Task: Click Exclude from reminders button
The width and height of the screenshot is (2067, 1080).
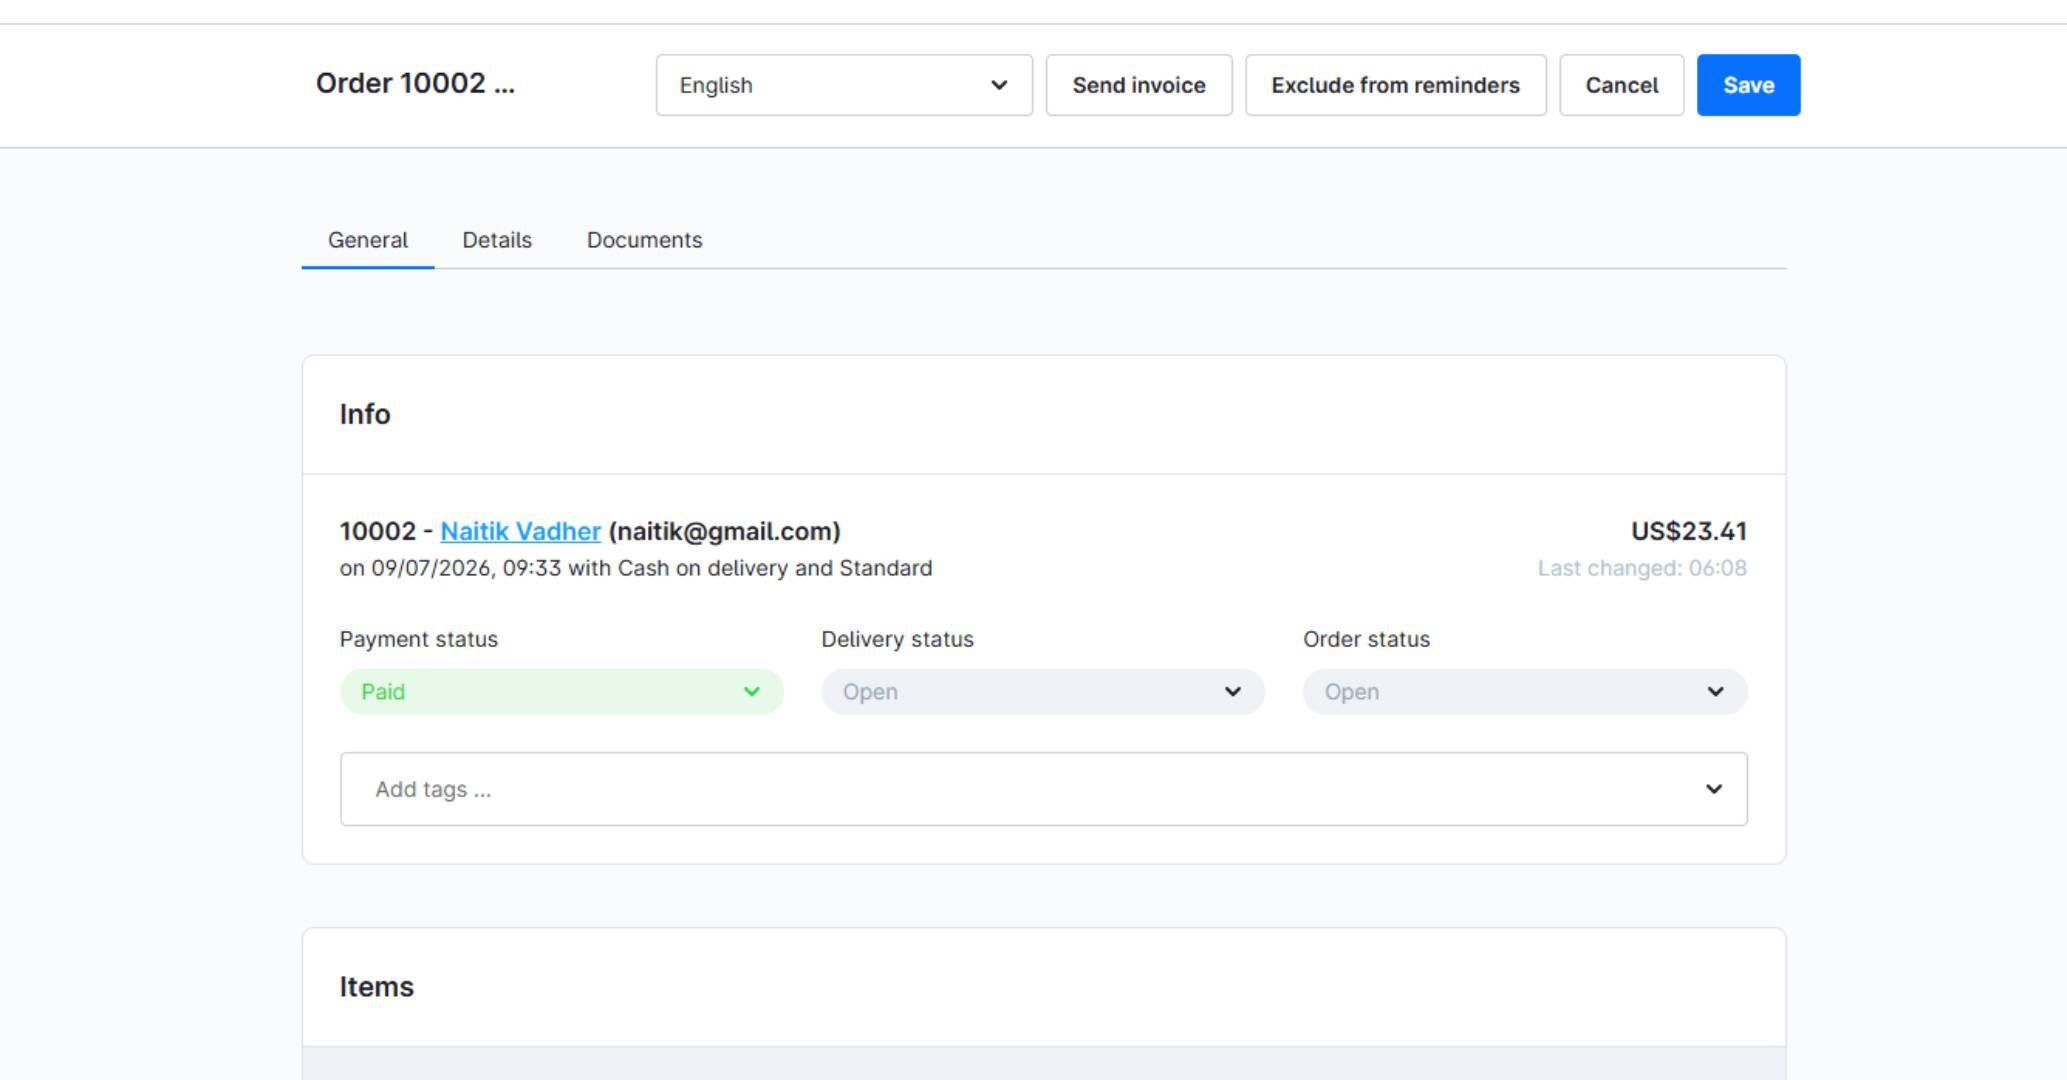Action: 1395,85
